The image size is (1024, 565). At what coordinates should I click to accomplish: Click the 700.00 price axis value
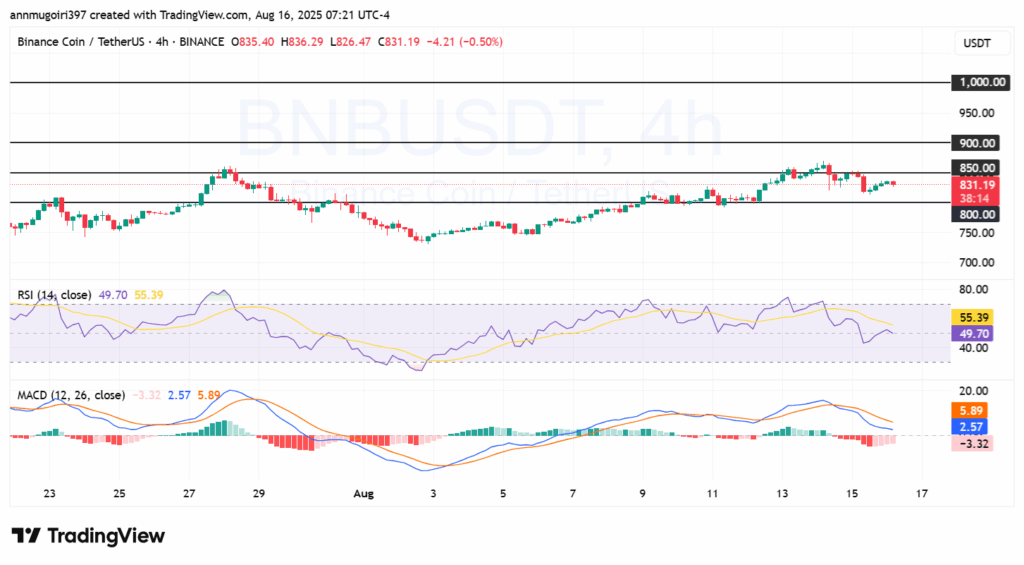pos(976,263)
